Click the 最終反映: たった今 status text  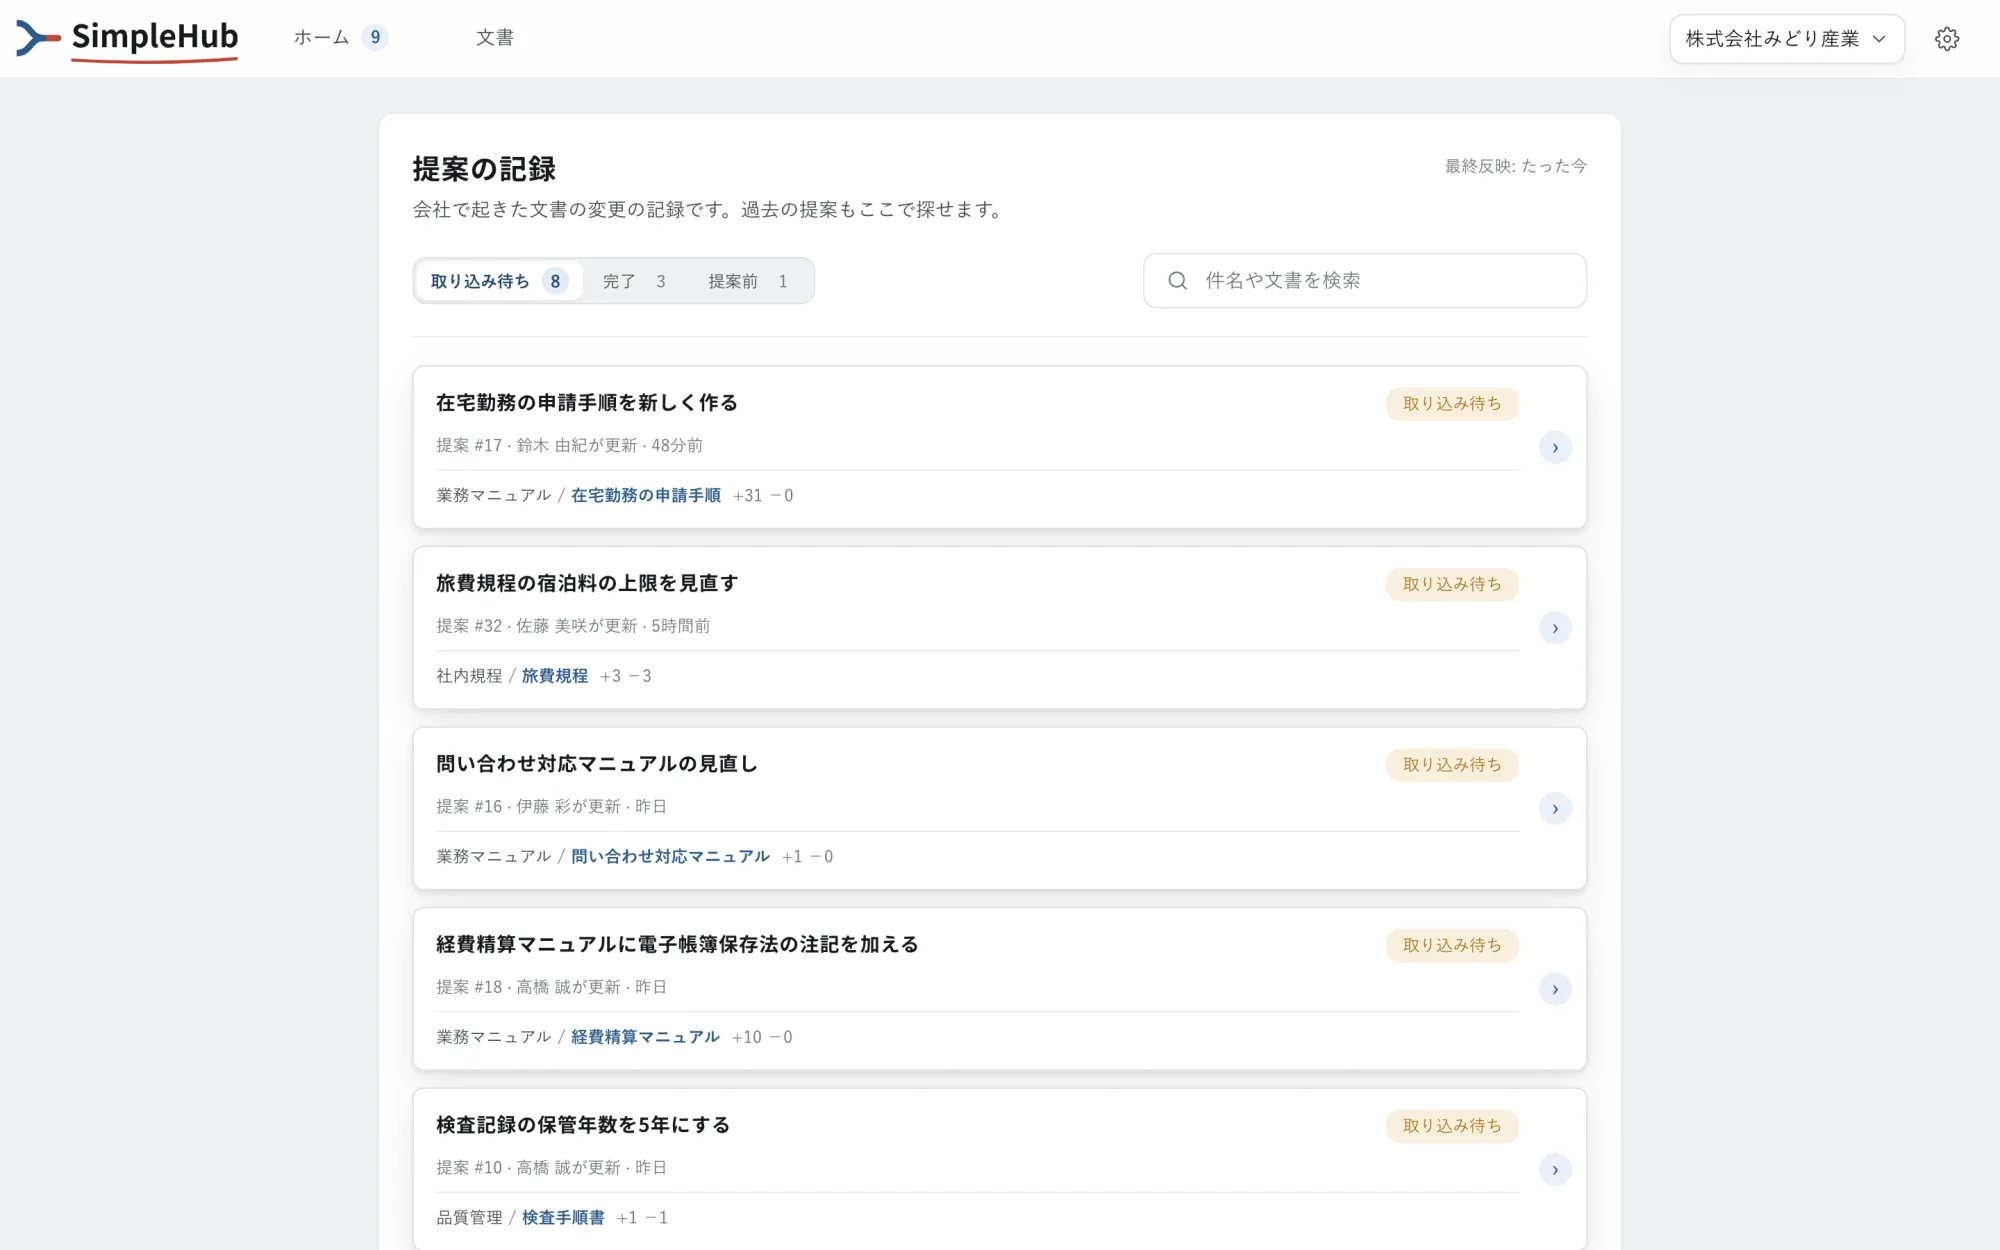coord(1515,166)
